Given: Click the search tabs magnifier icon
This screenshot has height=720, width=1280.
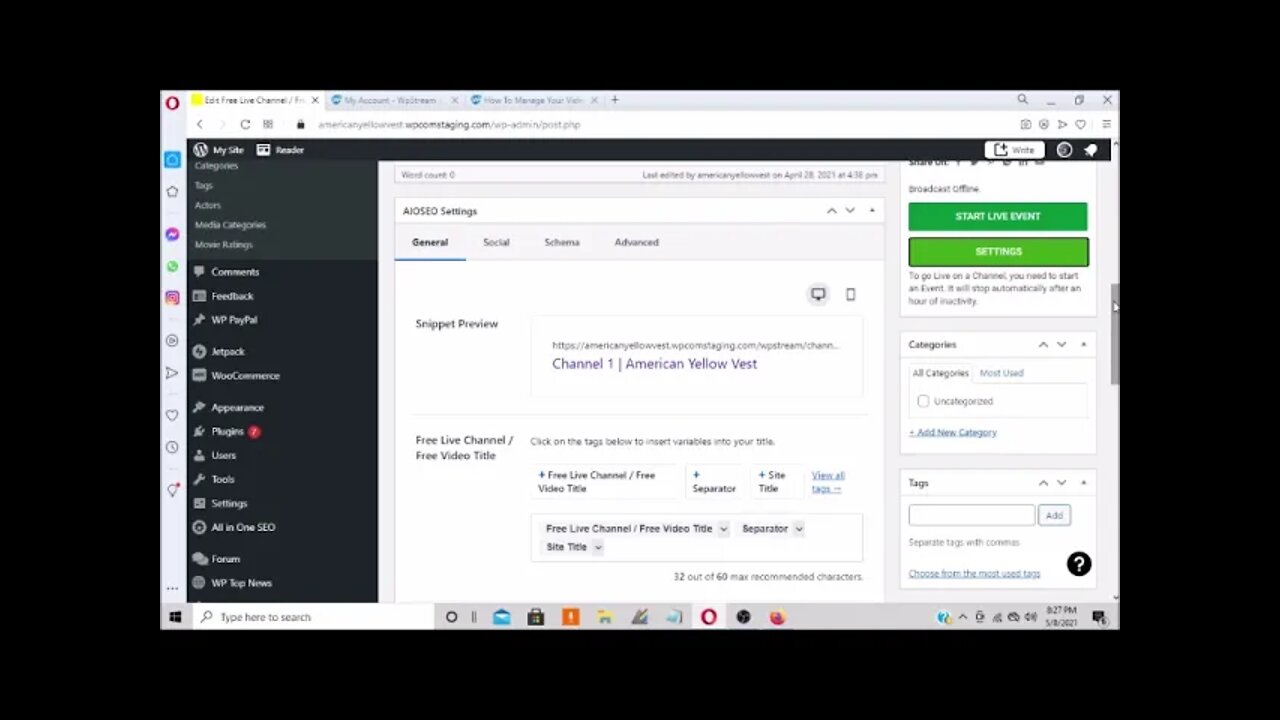Looking at the screenshot, I should 1022,100.
